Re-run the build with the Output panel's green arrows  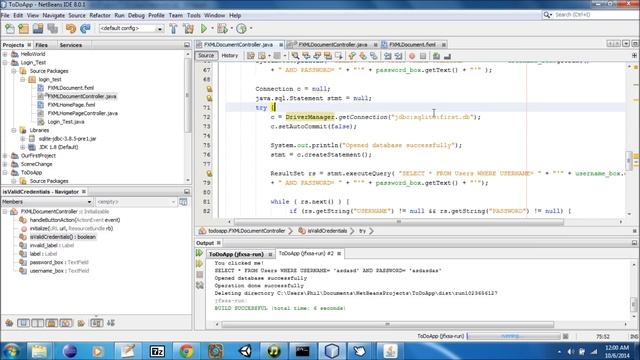tap(199, 253)
